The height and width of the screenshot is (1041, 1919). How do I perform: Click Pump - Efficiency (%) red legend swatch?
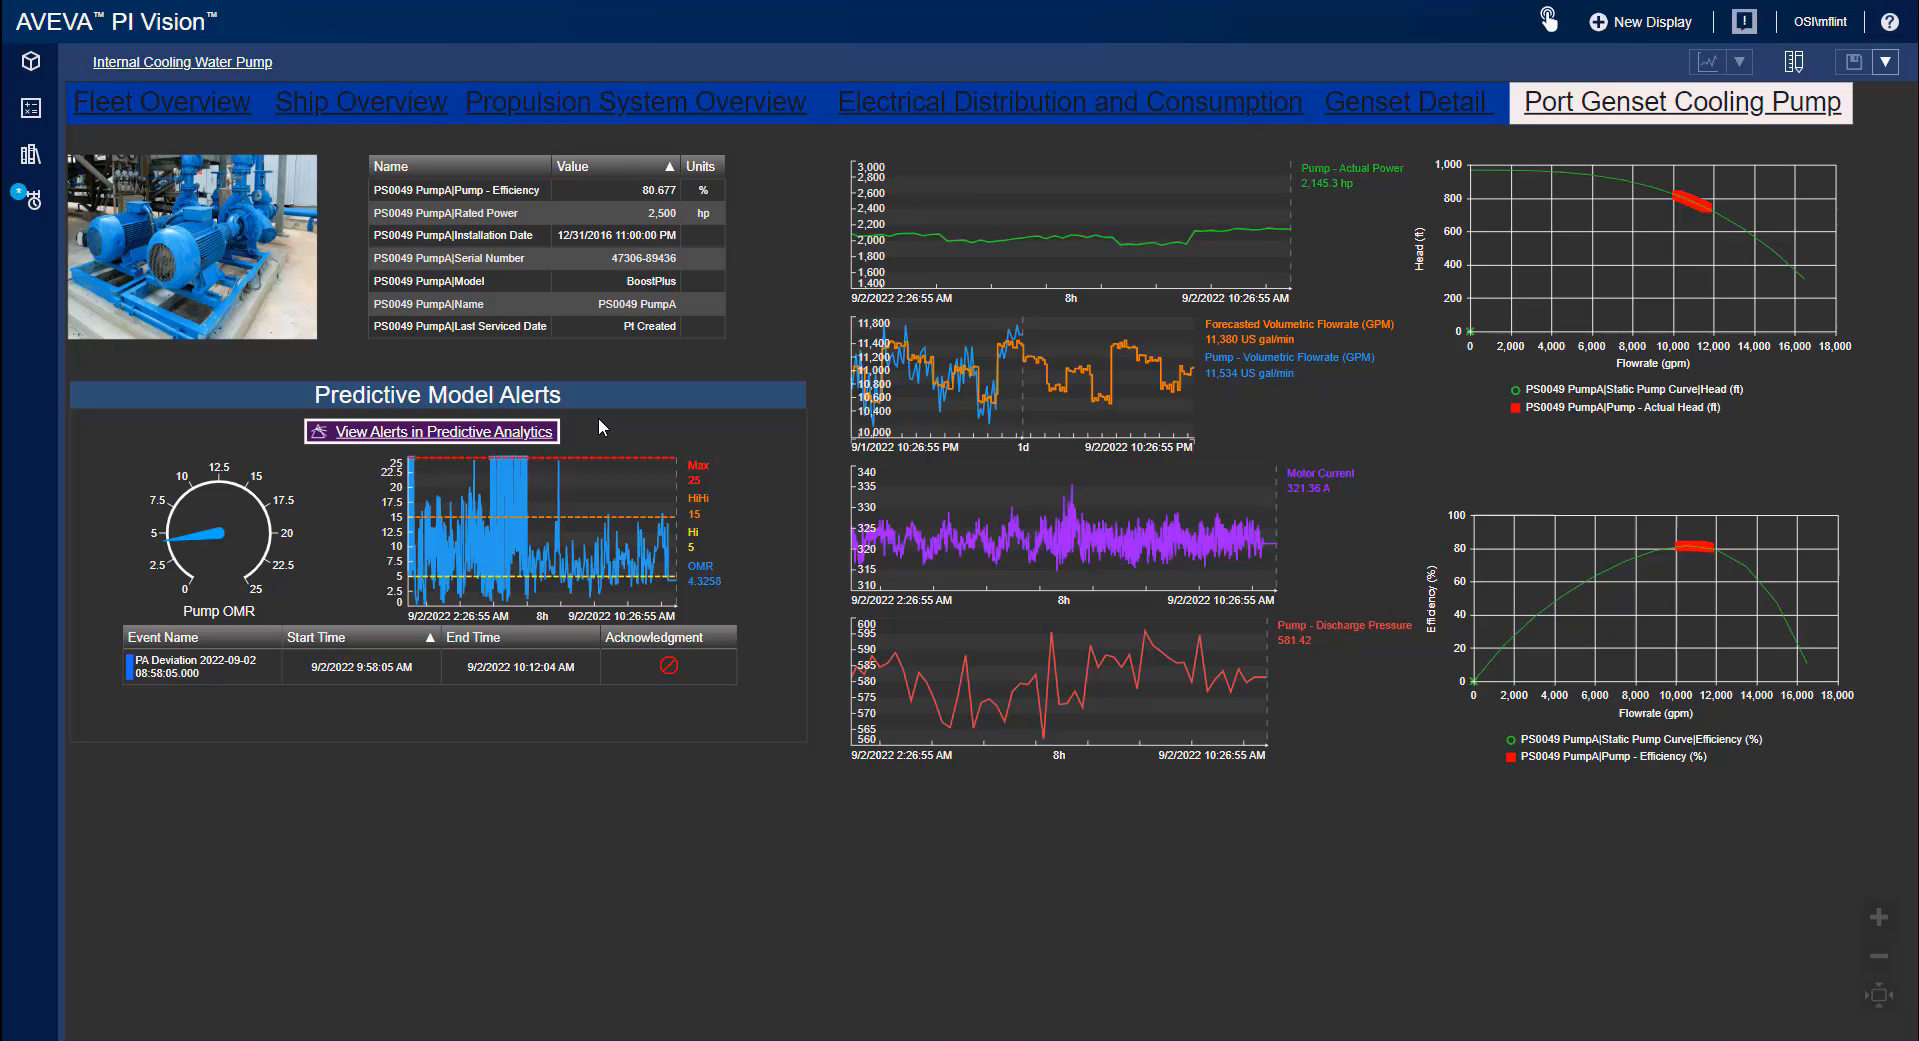pos(1510,757)
